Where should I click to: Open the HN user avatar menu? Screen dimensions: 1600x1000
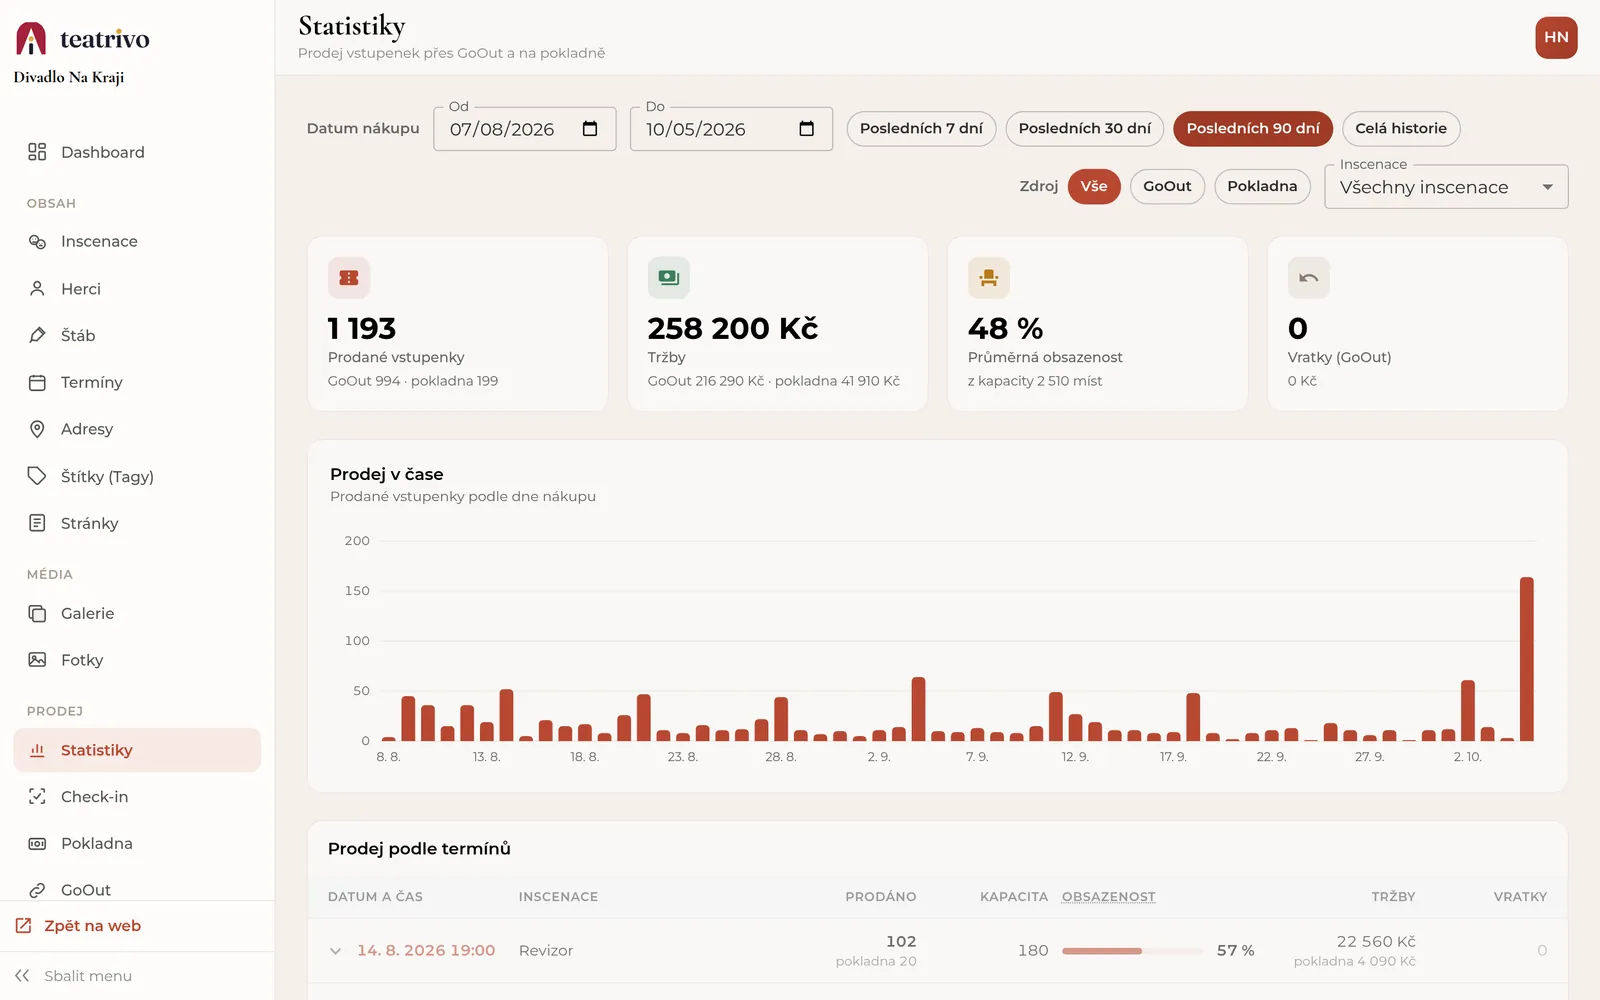pyautogui.click(x=1556, y=38)
